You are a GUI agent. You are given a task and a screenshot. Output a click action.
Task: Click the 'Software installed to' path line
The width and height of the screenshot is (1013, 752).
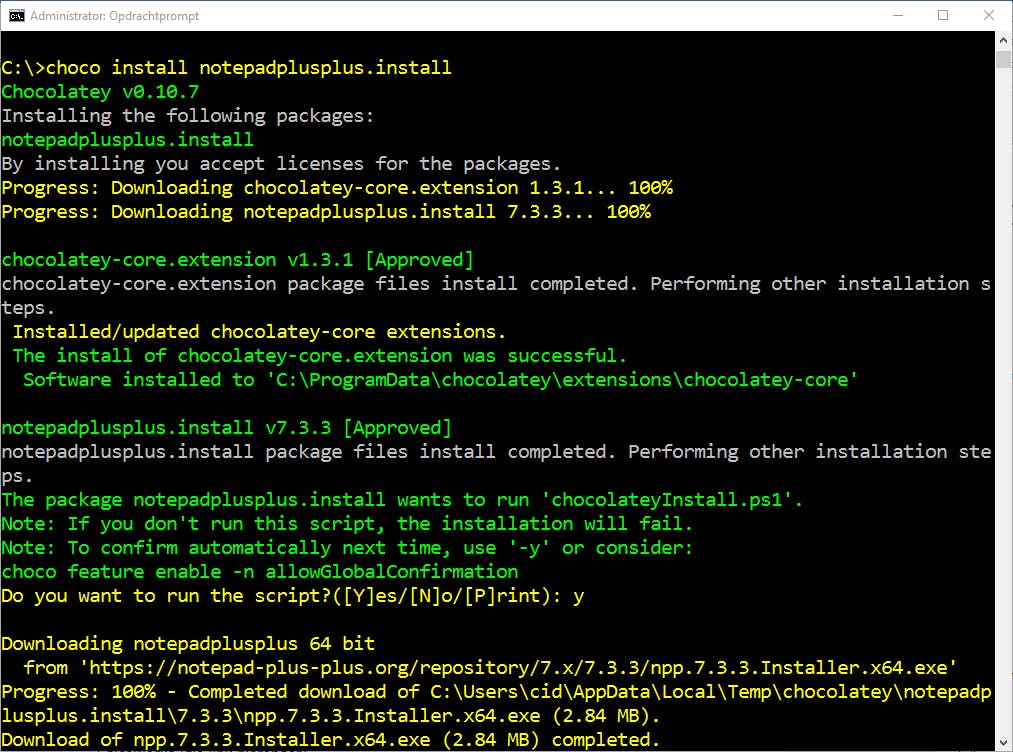pyautogui.click(x=441, y=379)
